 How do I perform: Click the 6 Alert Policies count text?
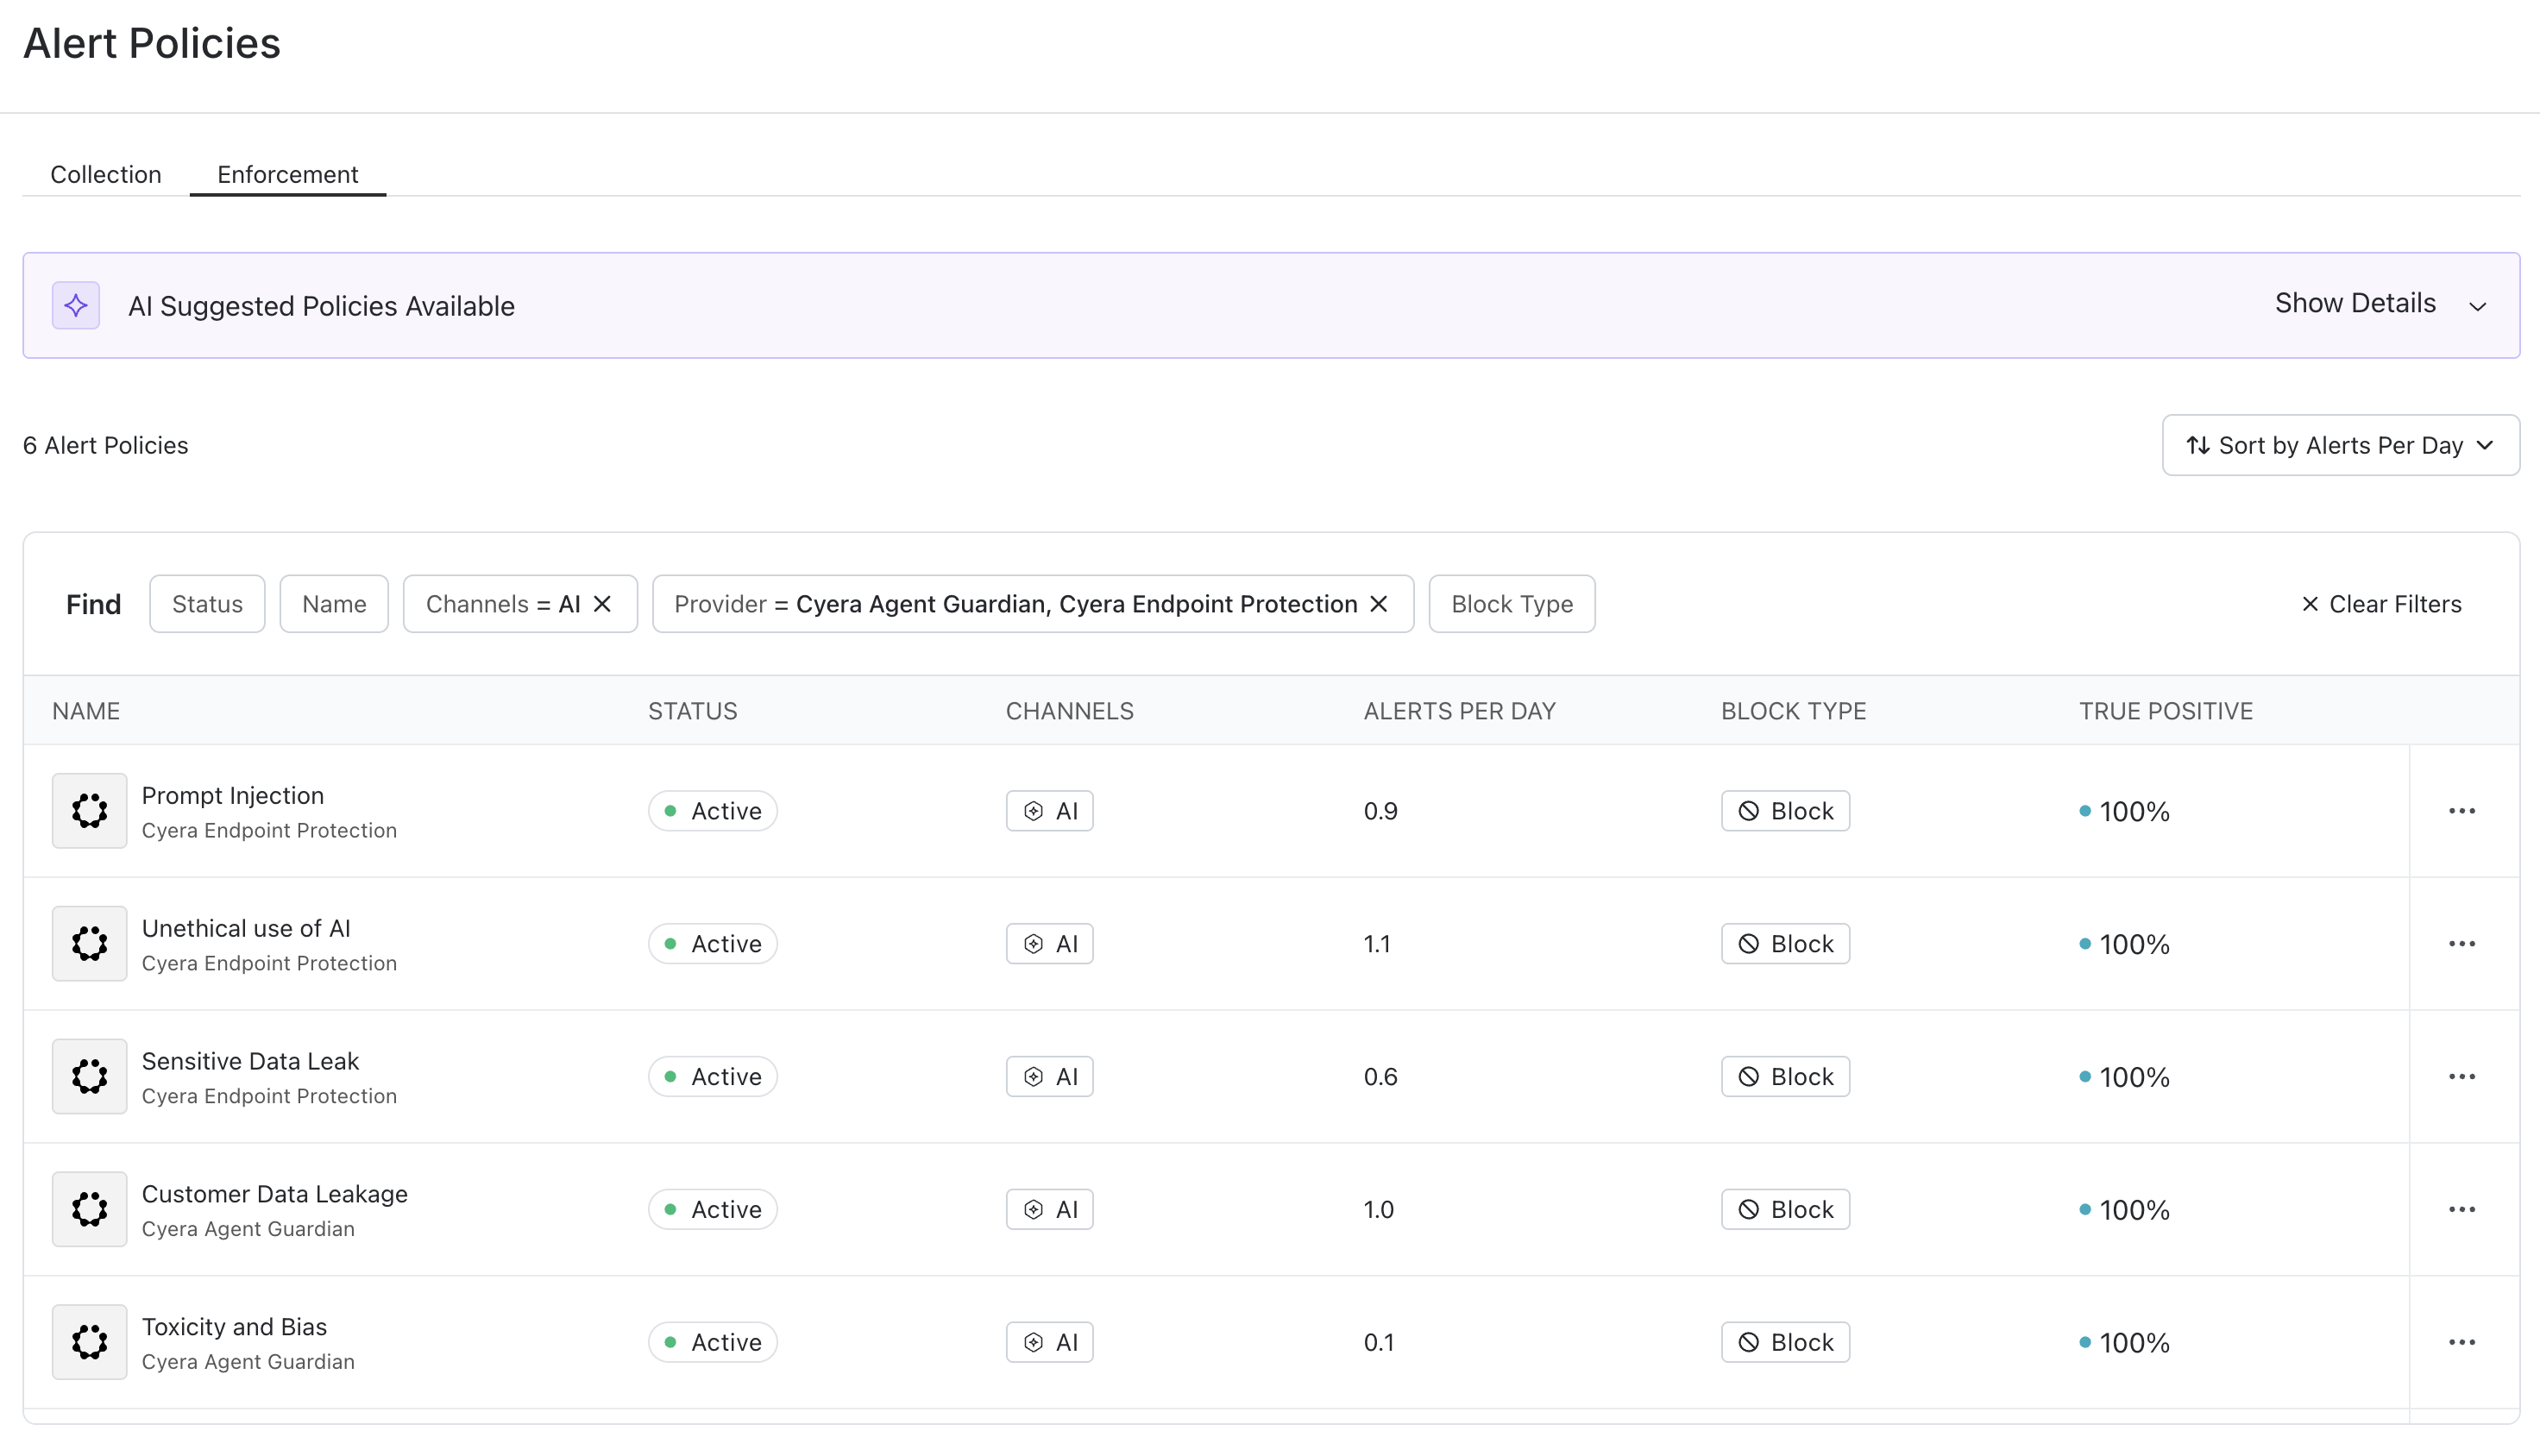[x=106, y=446]
